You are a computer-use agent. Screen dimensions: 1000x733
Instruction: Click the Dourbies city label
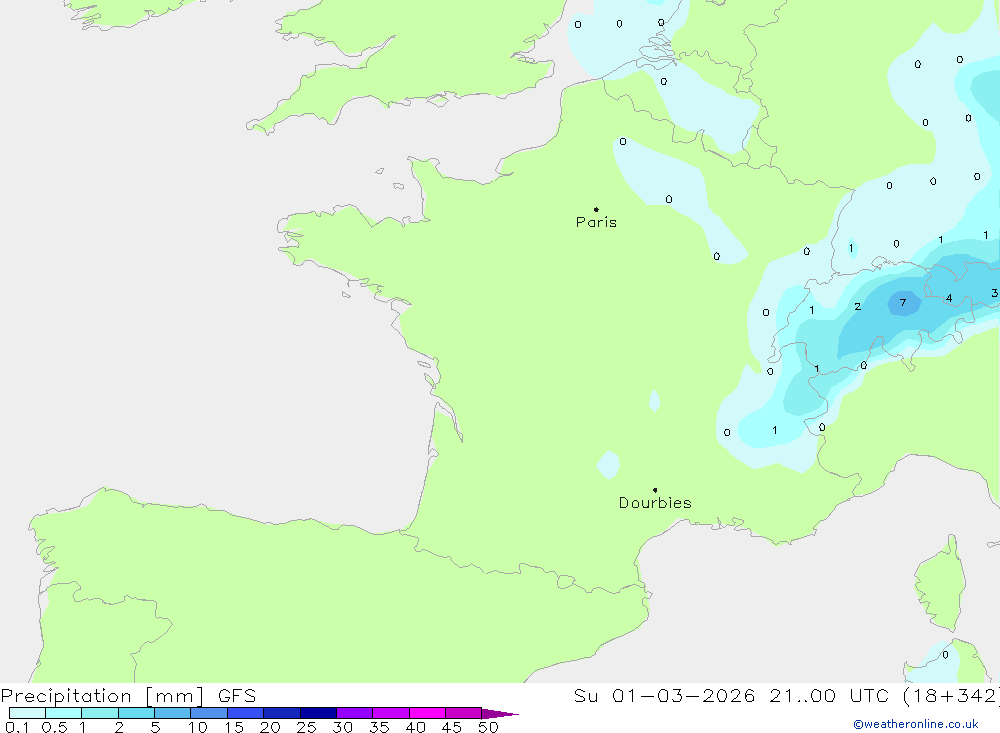[x=655, y=503]
